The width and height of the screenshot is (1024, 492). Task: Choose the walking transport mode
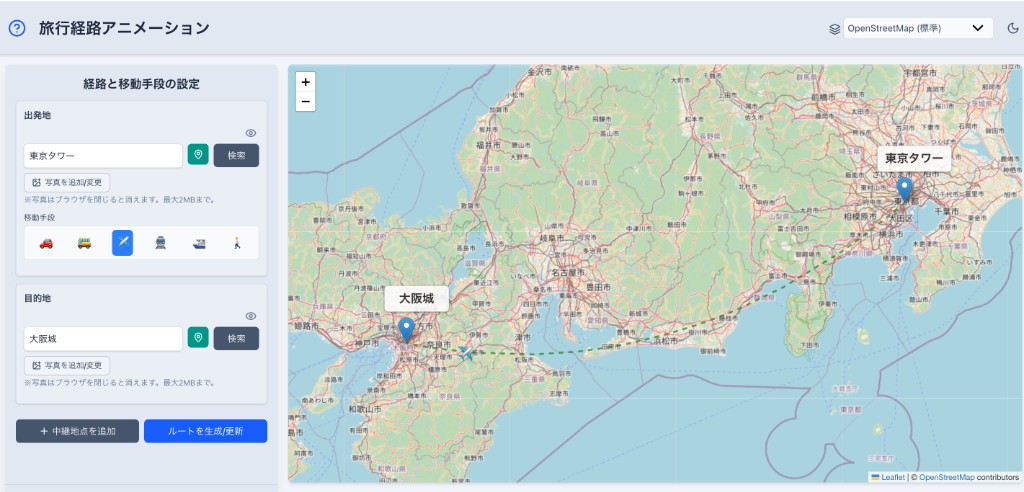237,243
